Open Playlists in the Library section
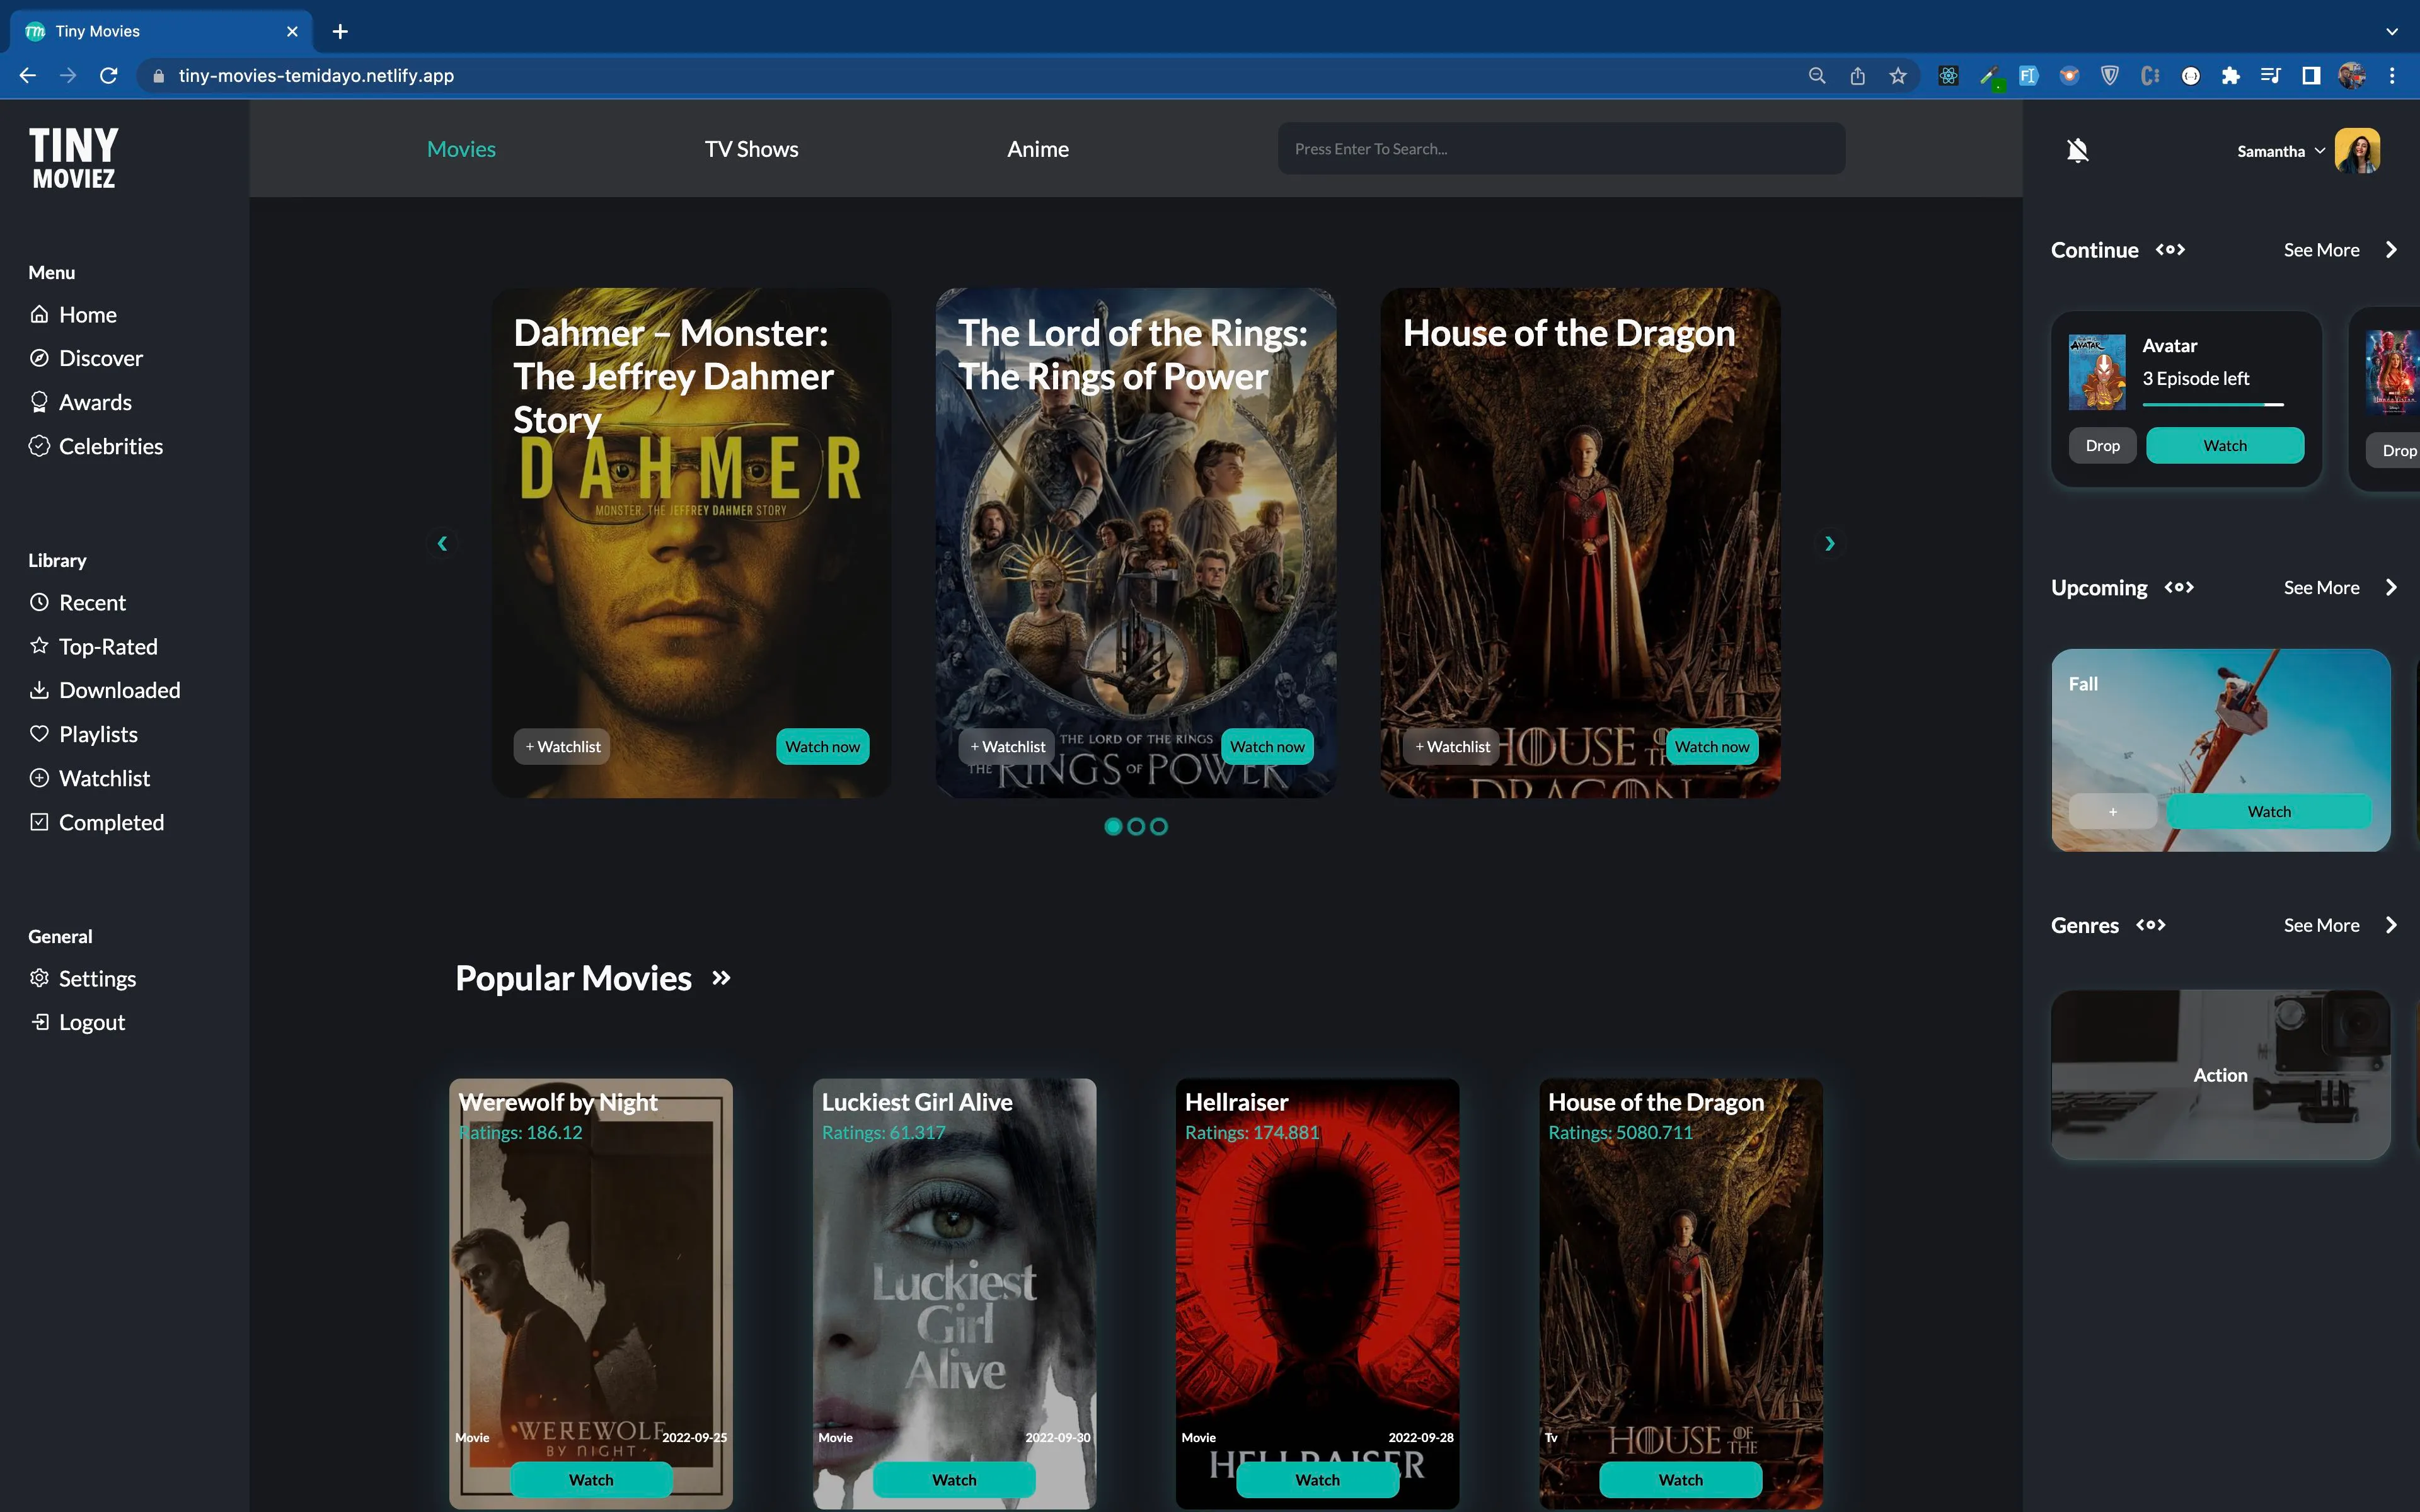 click(83, 734)
